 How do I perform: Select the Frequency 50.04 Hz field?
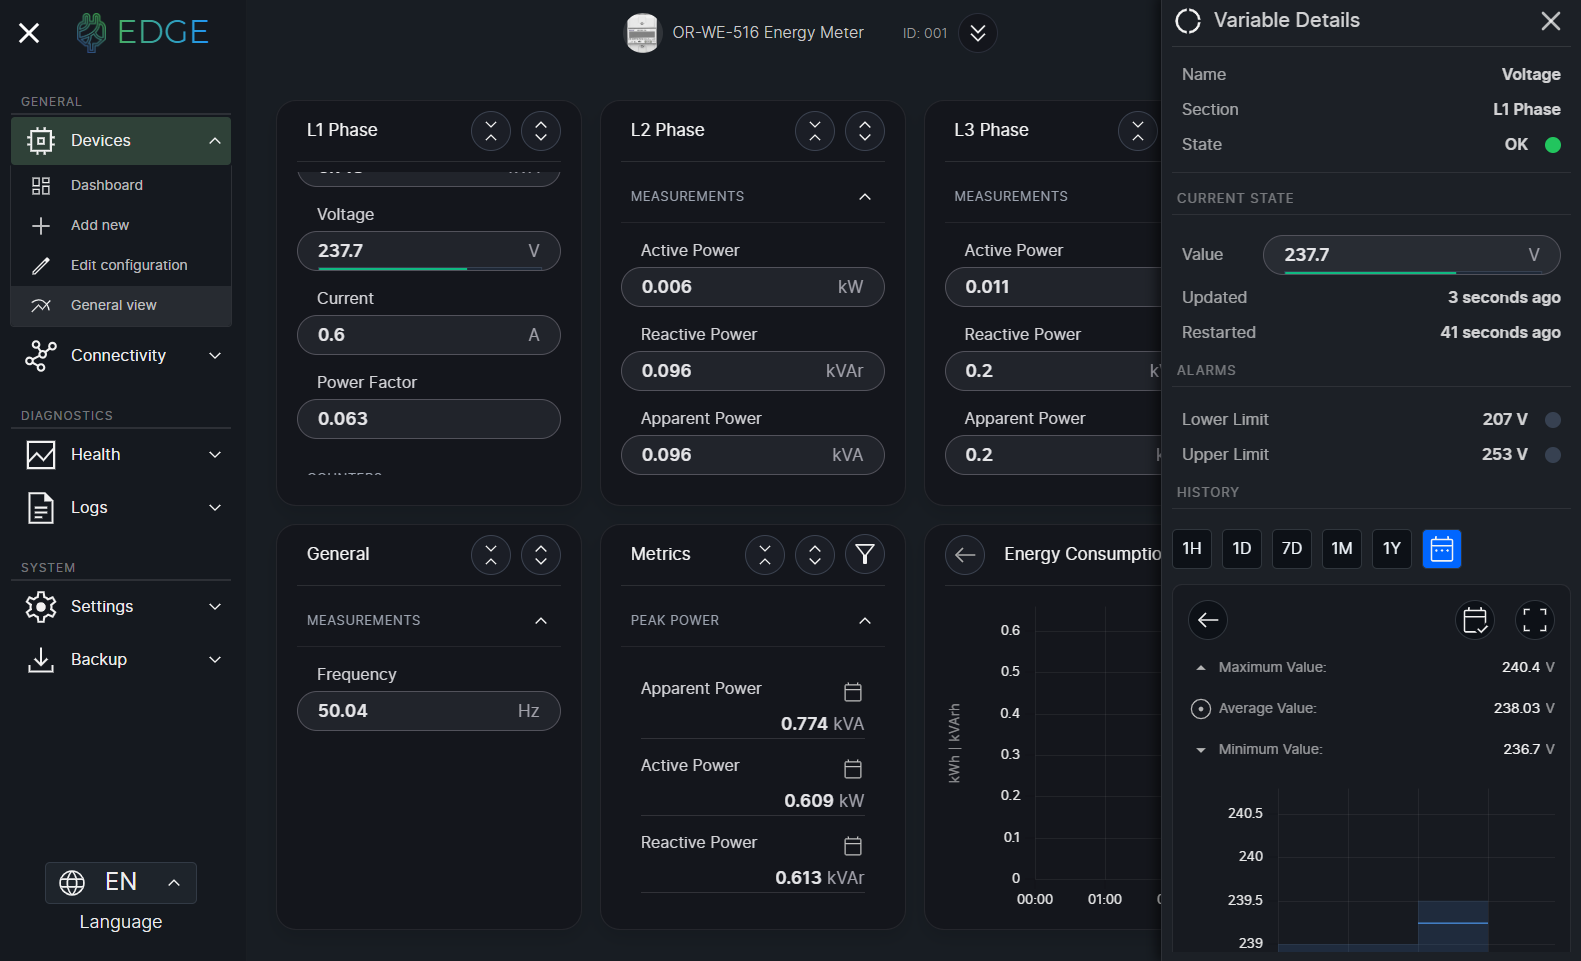(x=429, y=711)
